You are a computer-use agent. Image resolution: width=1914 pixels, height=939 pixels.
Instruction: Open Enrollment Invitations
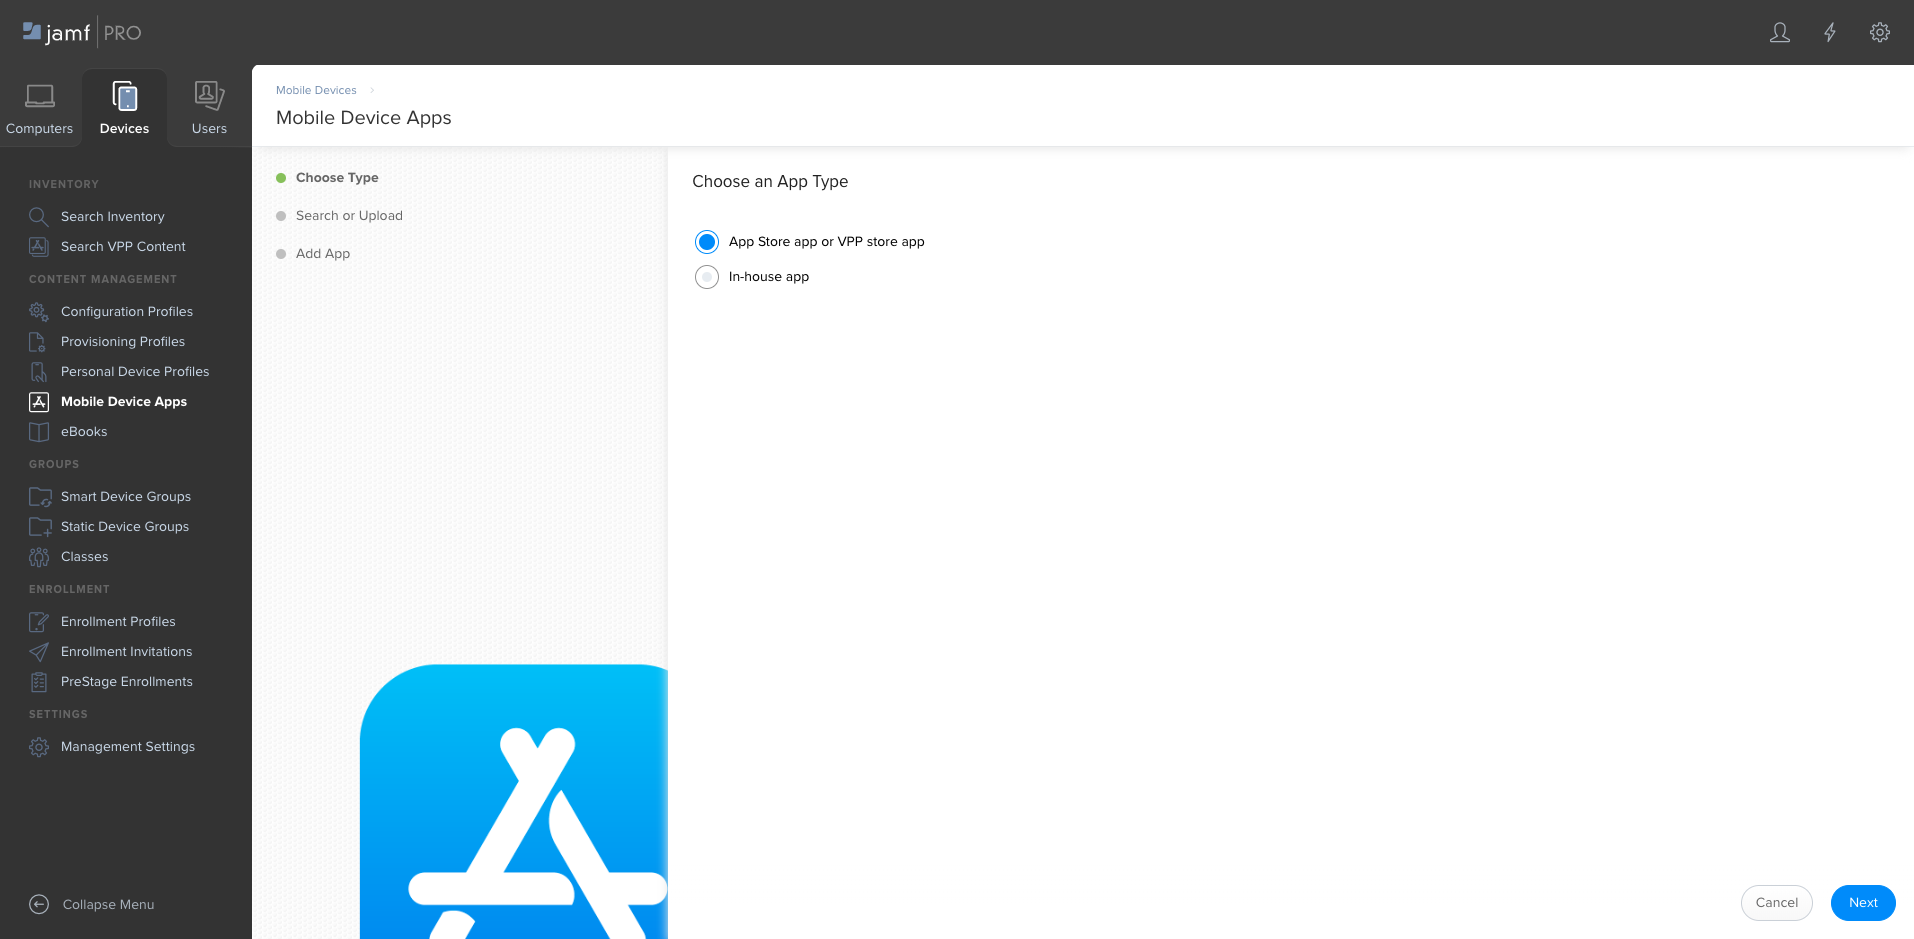click(127, 652)
